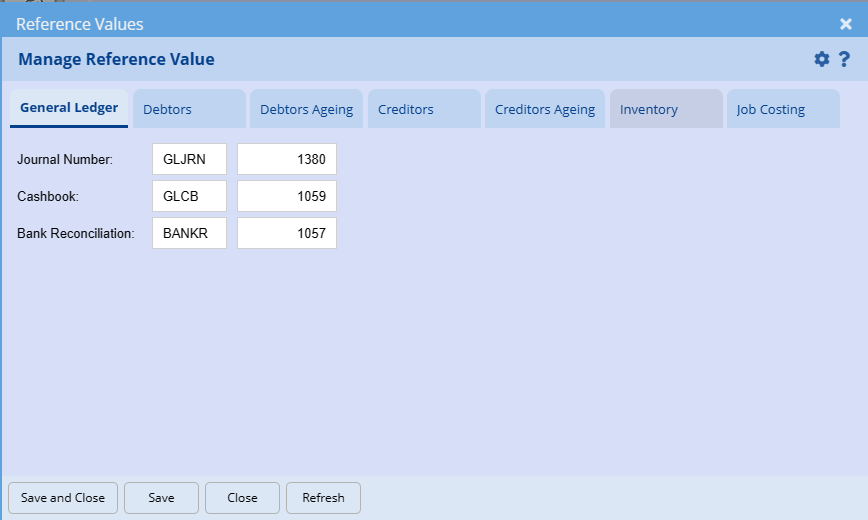Show the Creditors Ageing tab
This screenshot has width=868, height=520.
pos(545,109)
